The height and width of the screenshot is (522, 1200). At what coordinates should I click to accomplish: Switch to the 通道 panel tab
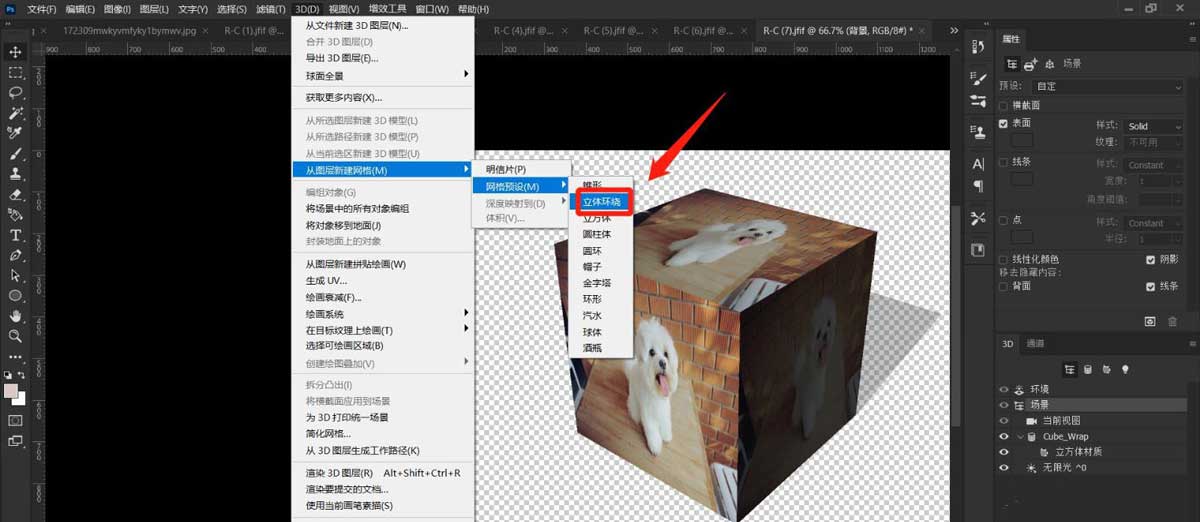coord(1036,344)
